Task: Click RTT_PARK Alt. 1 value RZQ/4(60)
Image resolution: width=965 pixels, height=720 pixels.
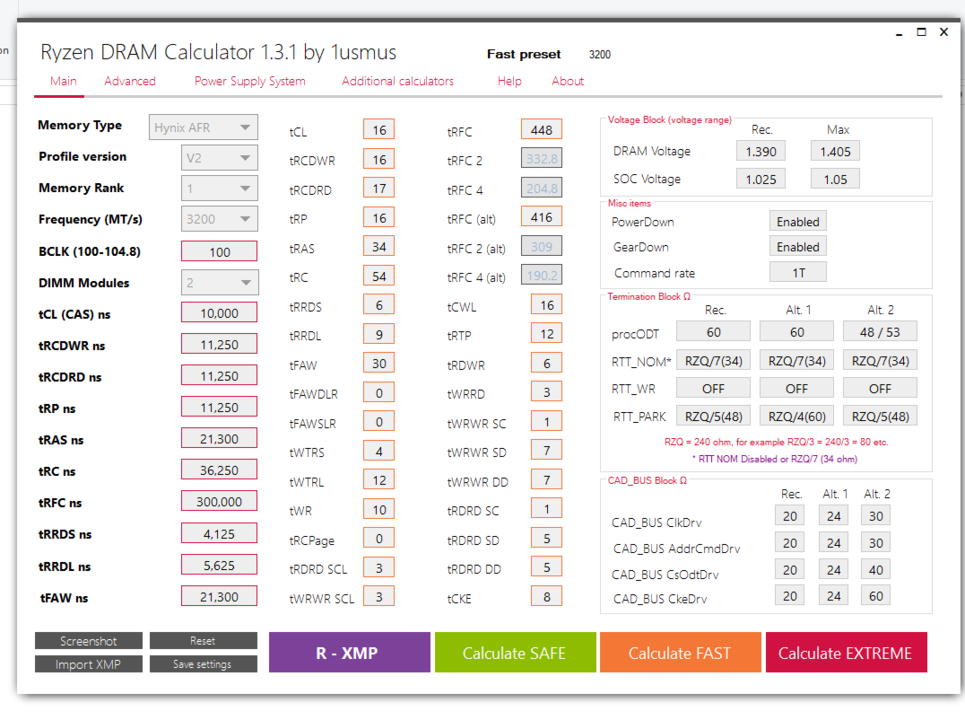Action: 797,417
